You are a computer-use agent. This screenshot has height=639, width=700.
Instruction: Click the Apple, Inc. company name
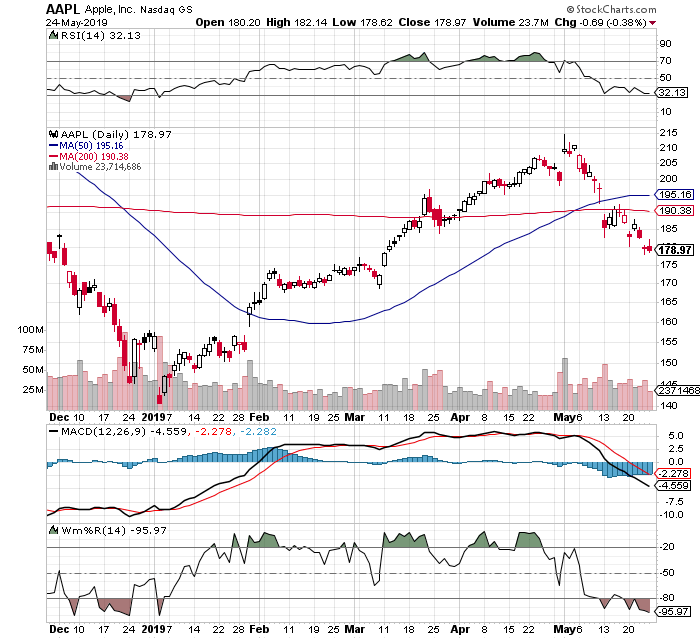pos(109,9)
